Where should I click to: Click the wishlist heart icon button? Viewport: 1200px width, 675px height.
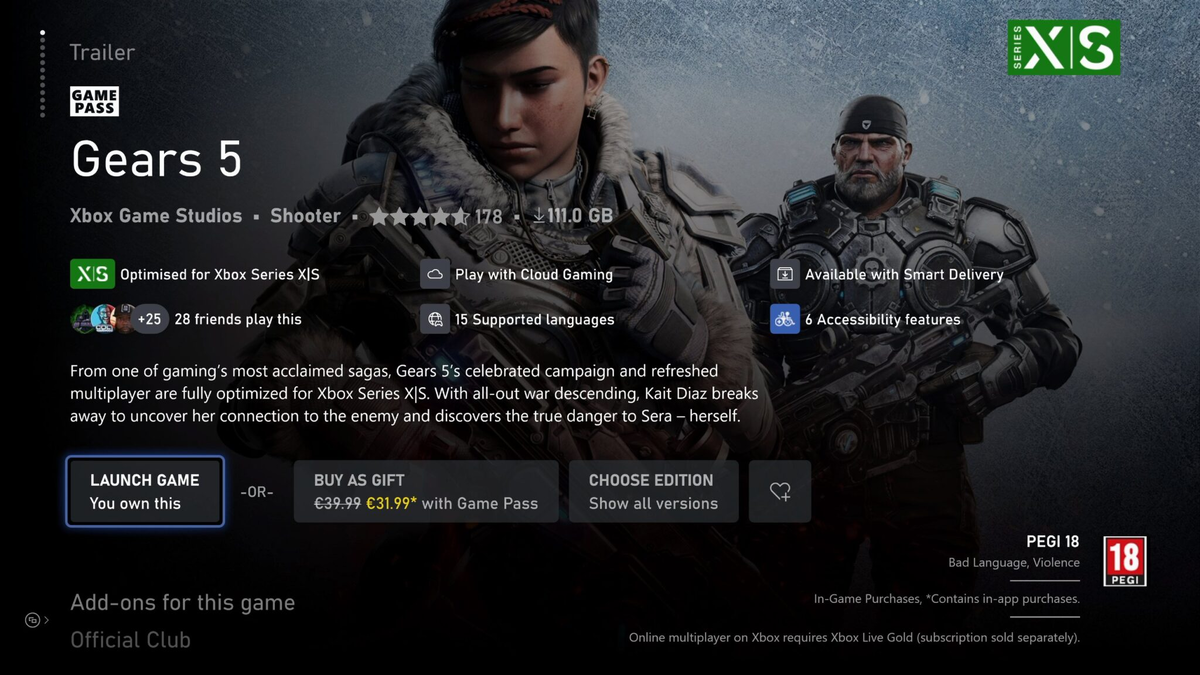(x=780, y=491)
